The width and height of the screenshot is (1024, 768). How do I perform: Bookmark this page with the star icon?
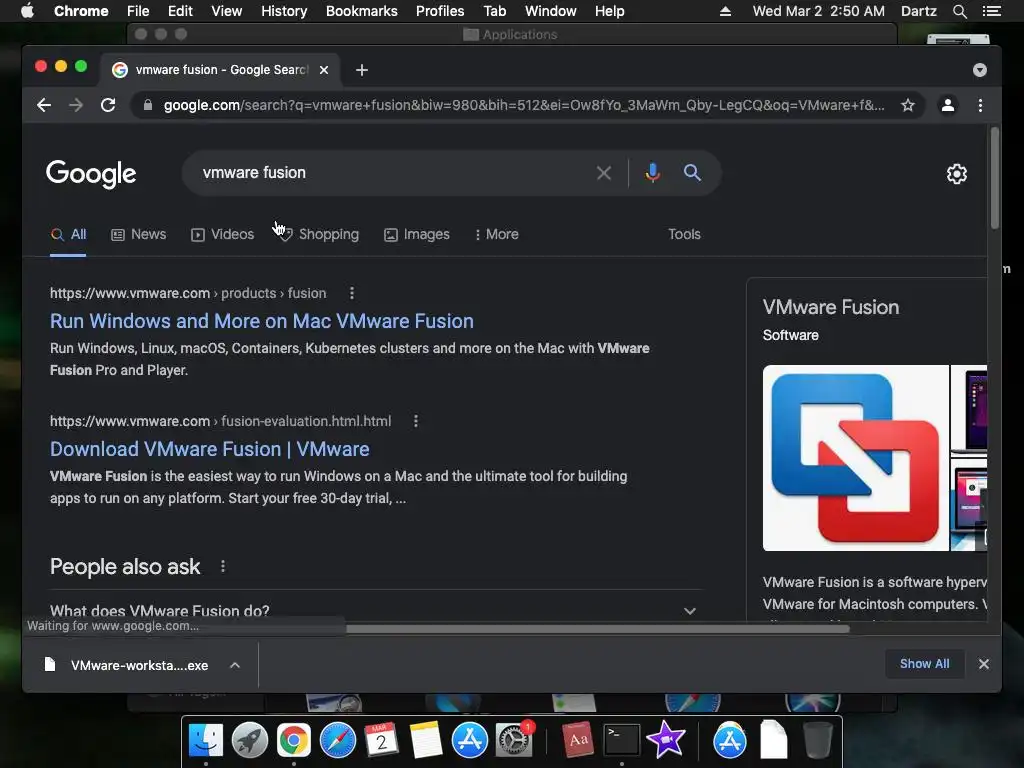pyautogui.click(x=908, y=105)
